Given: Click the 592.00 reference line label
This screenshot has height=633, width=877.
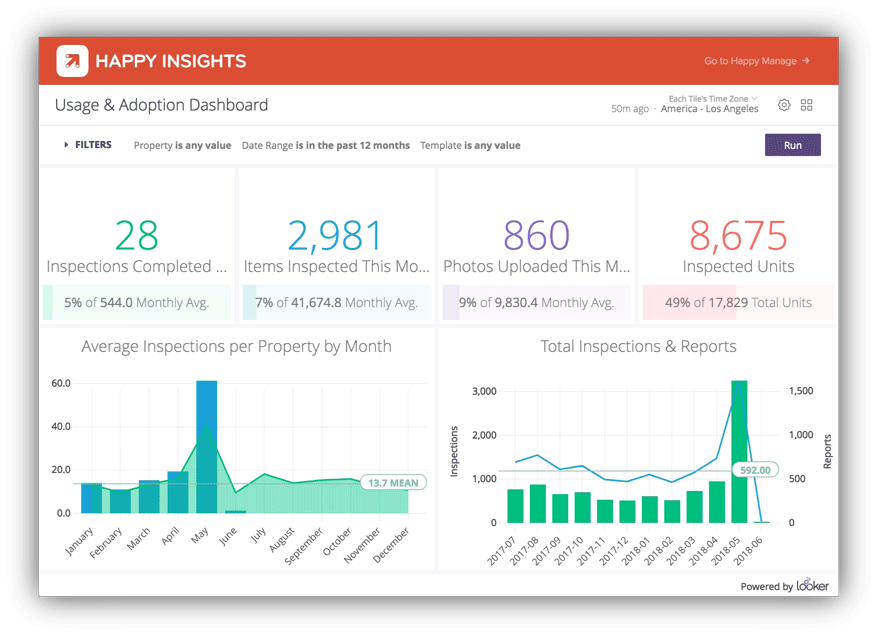Looking at the screenshot, I should pyautogui.click(x=755, y=470).
